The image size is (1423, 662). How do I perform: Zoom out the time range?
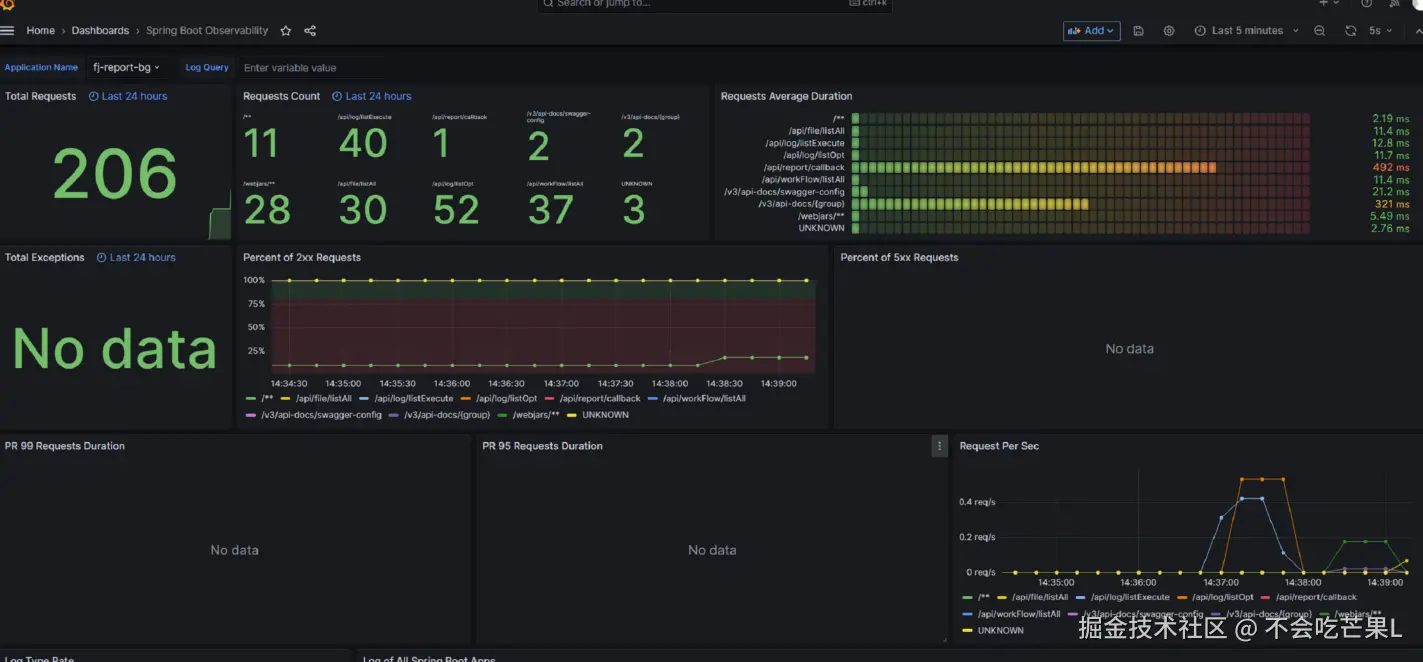[x=1320, y=31]
